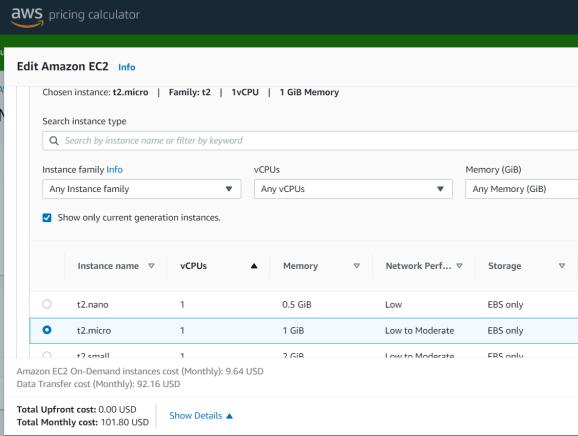Open Info link beside Edit Amazon EC2
Viewport: 578px width, 436px height.
coord(126,67)
